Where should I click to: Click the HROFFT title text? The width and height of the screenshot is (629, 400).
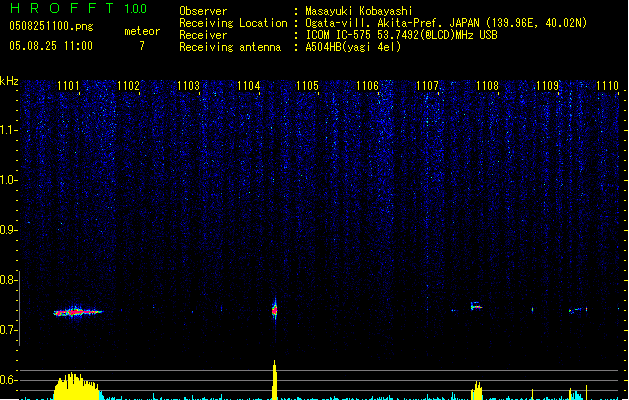pyautogui.click(x=62, y=8)
